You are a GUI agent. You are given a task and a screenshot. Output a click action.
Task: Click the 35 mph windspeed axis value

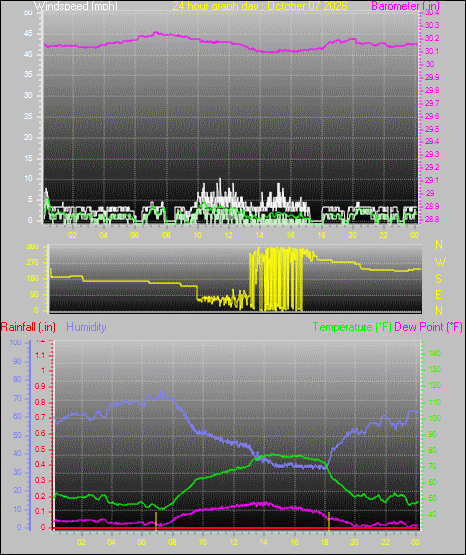[x=28, y=75]
